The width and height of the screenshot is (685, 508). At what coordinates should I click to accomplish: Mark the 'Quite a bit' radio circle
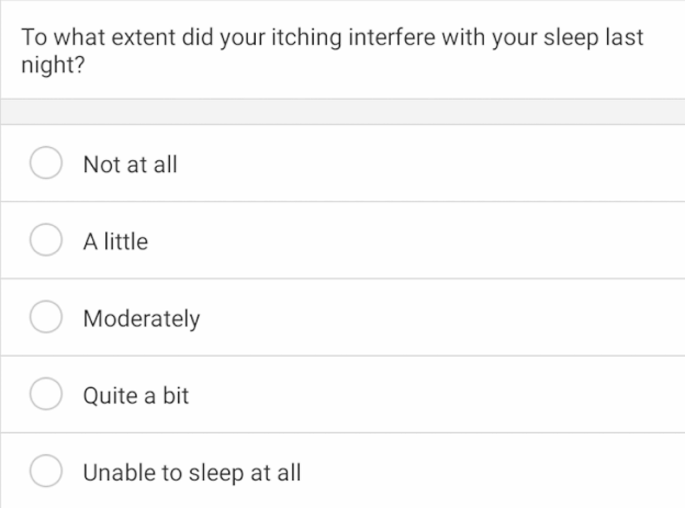coord(45,395)
